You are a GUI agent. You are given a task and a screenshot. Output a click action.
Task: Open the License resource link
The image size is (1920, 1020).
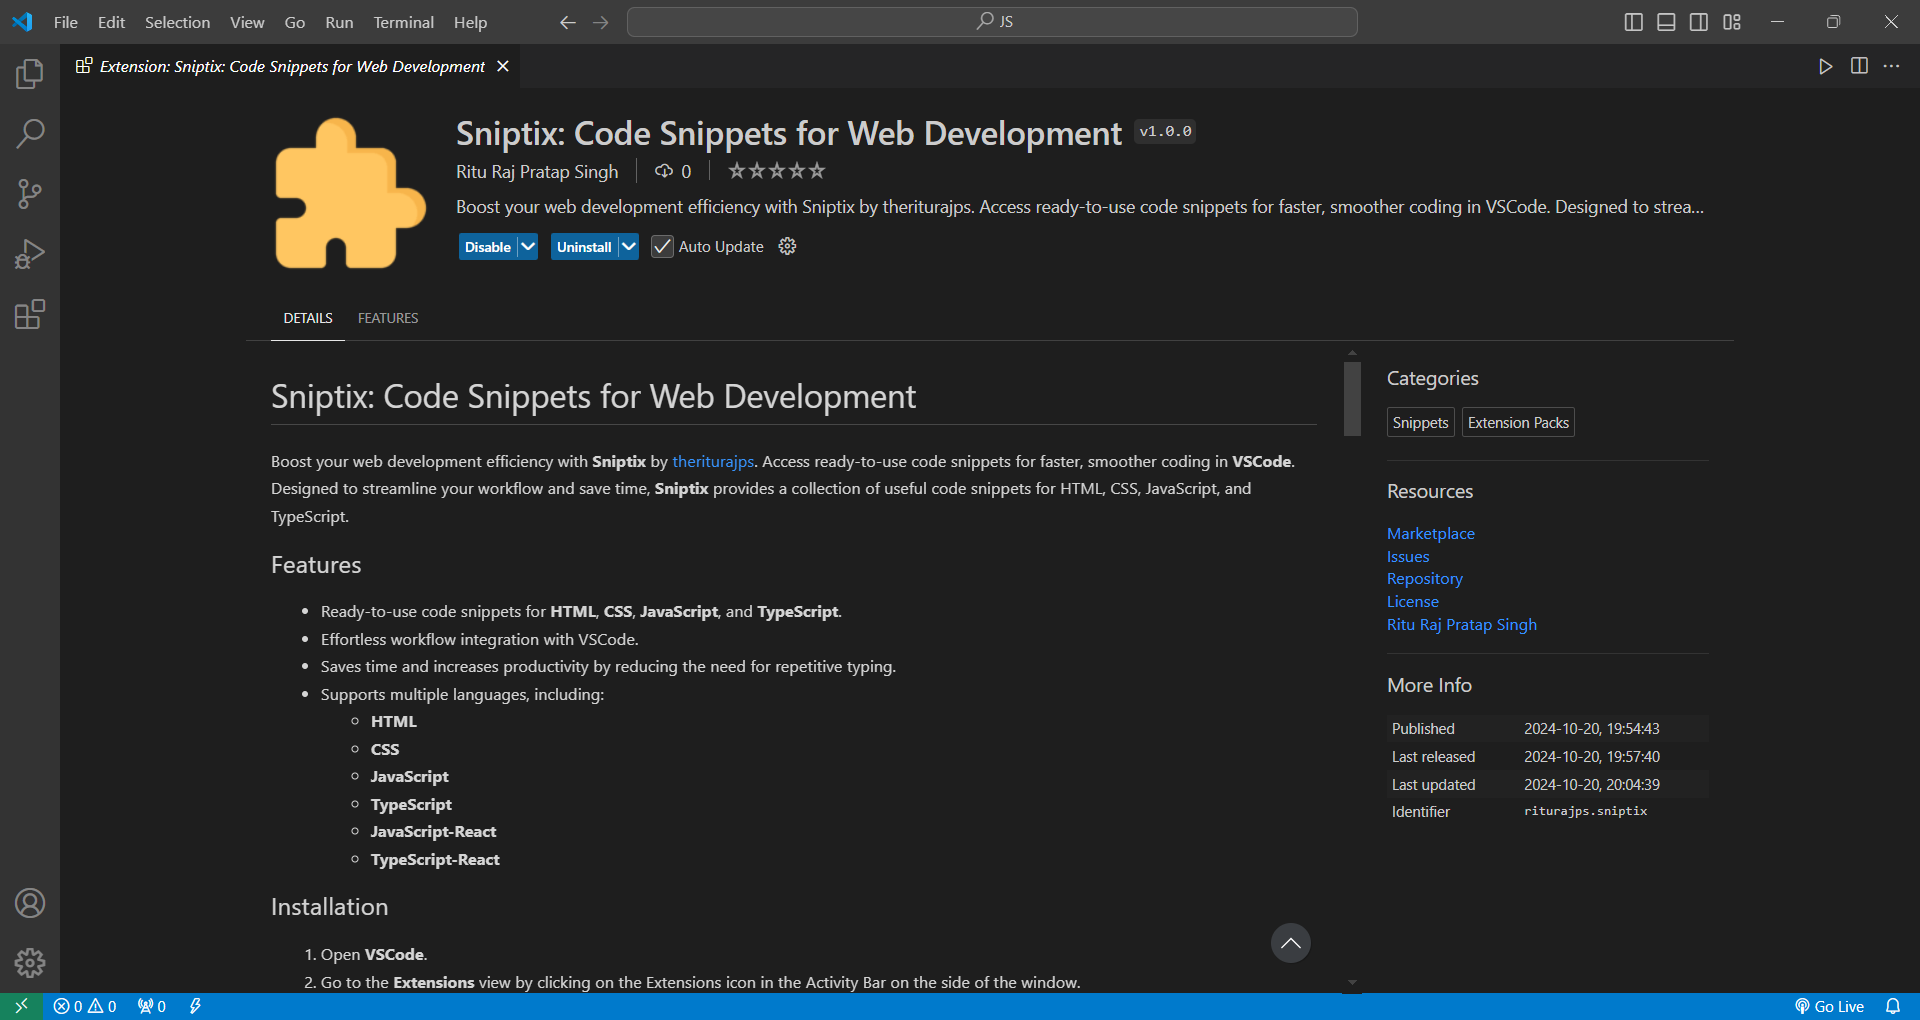1412,601
